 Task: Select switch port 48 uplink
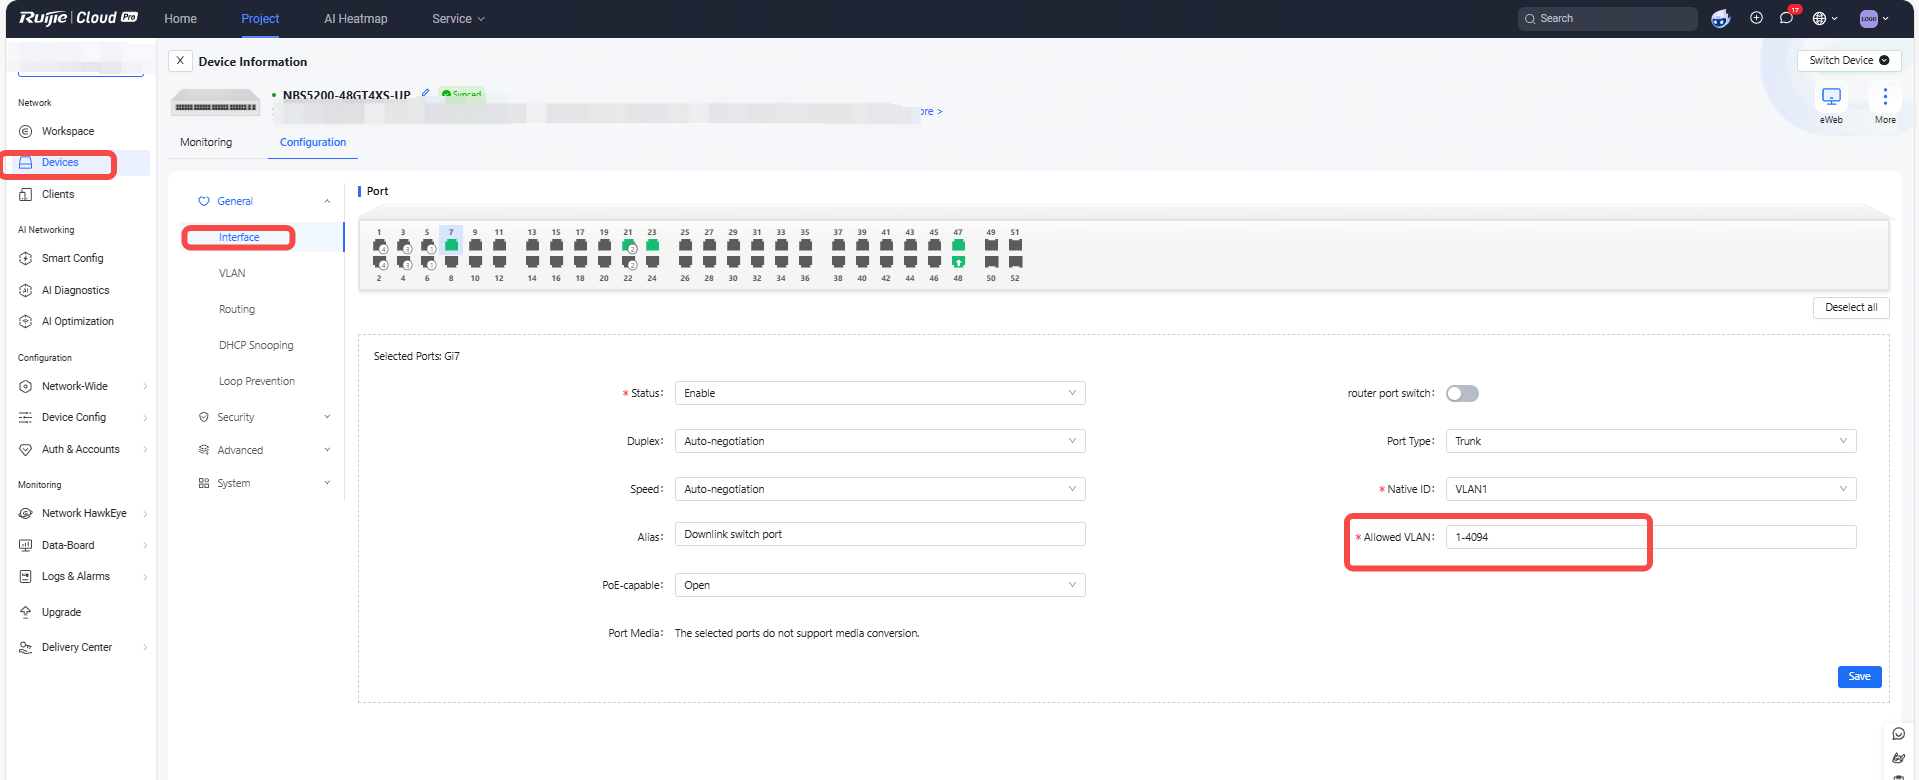pos(958,262)
